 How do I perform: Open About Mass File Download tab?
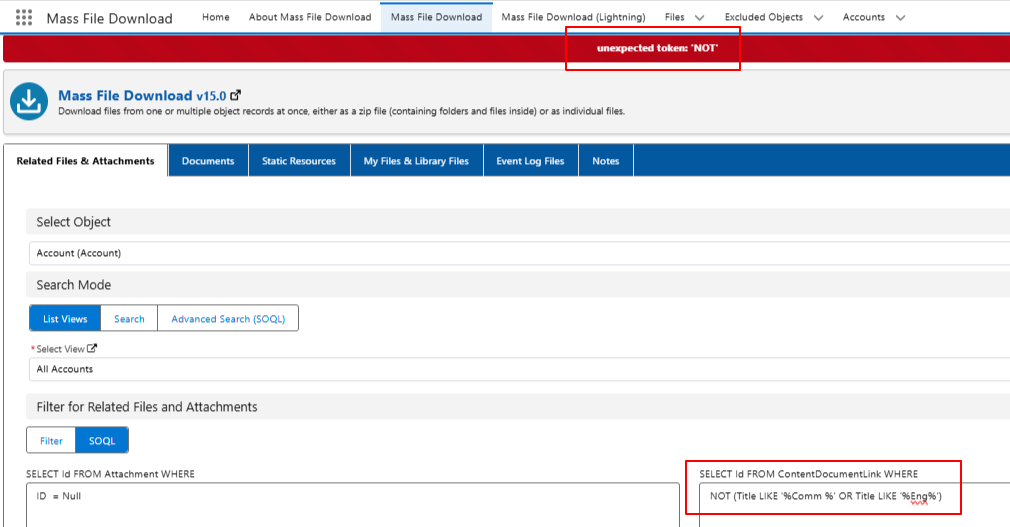pyautogui.click(x=310, y=17)
